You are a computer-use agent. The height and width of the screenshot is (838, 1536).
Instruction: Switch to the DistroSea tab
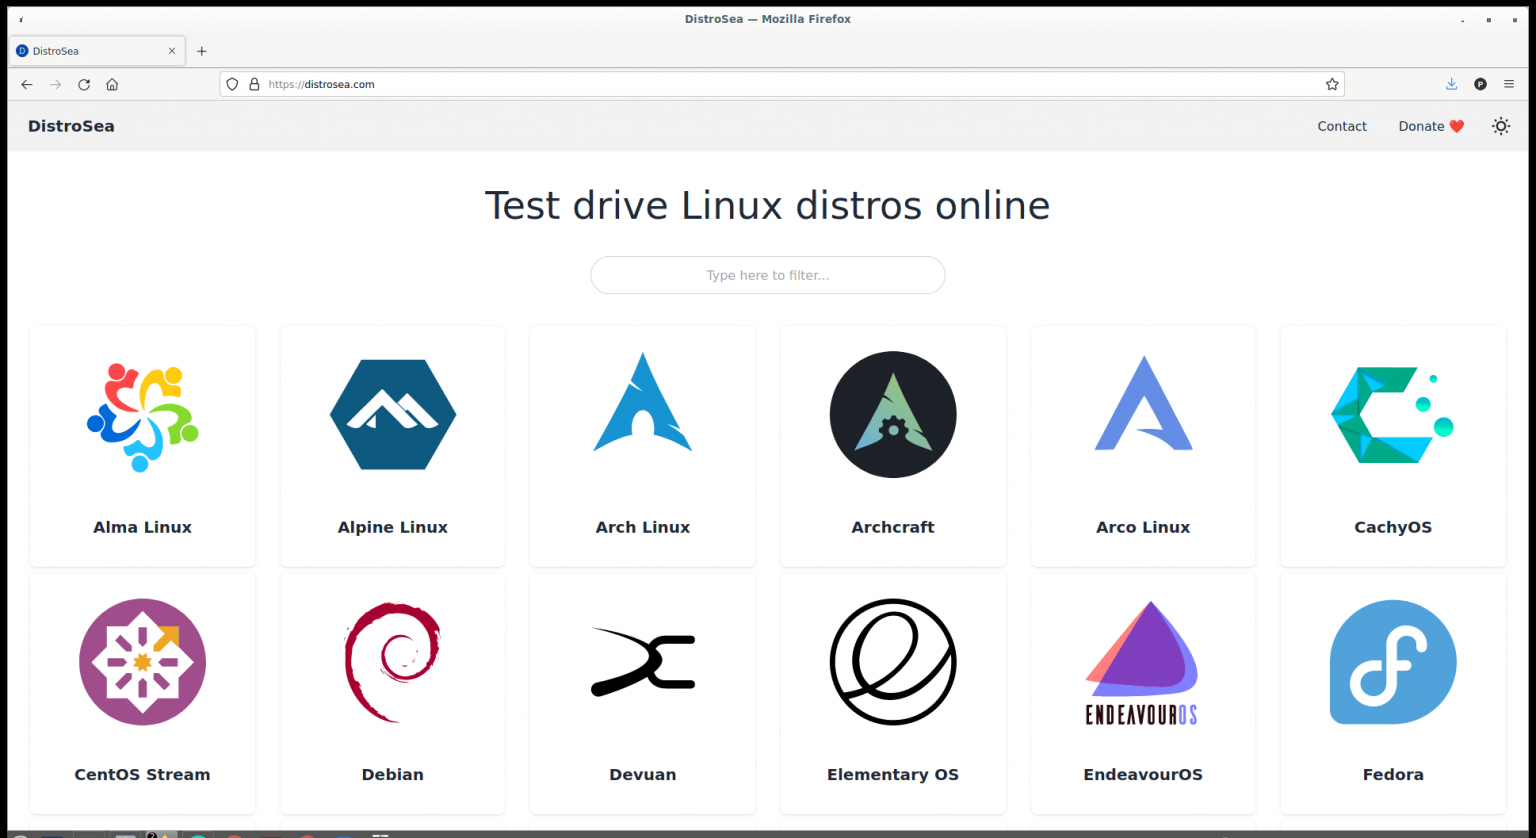97,51
